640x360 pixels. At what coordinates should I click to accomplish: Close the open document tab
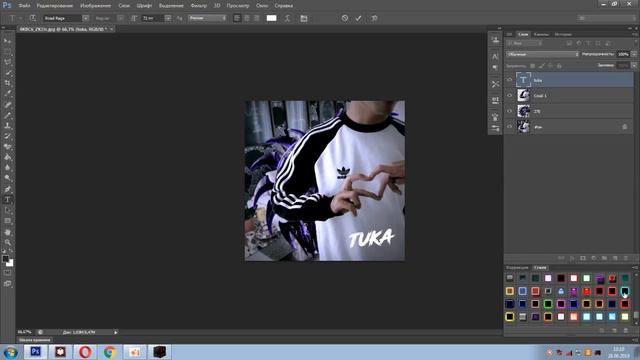point(111,29)
